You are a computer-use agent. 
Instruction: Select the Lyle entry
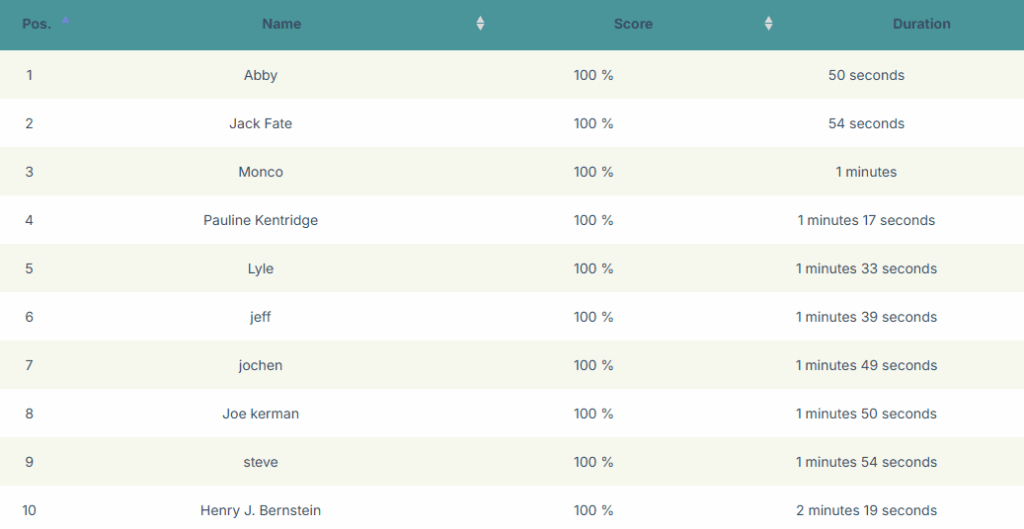[x=261, y=268]
